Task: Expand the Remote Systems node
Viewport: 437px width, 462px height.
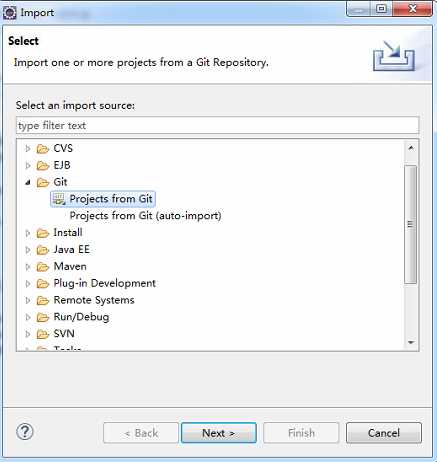Action: pos(28,300)
